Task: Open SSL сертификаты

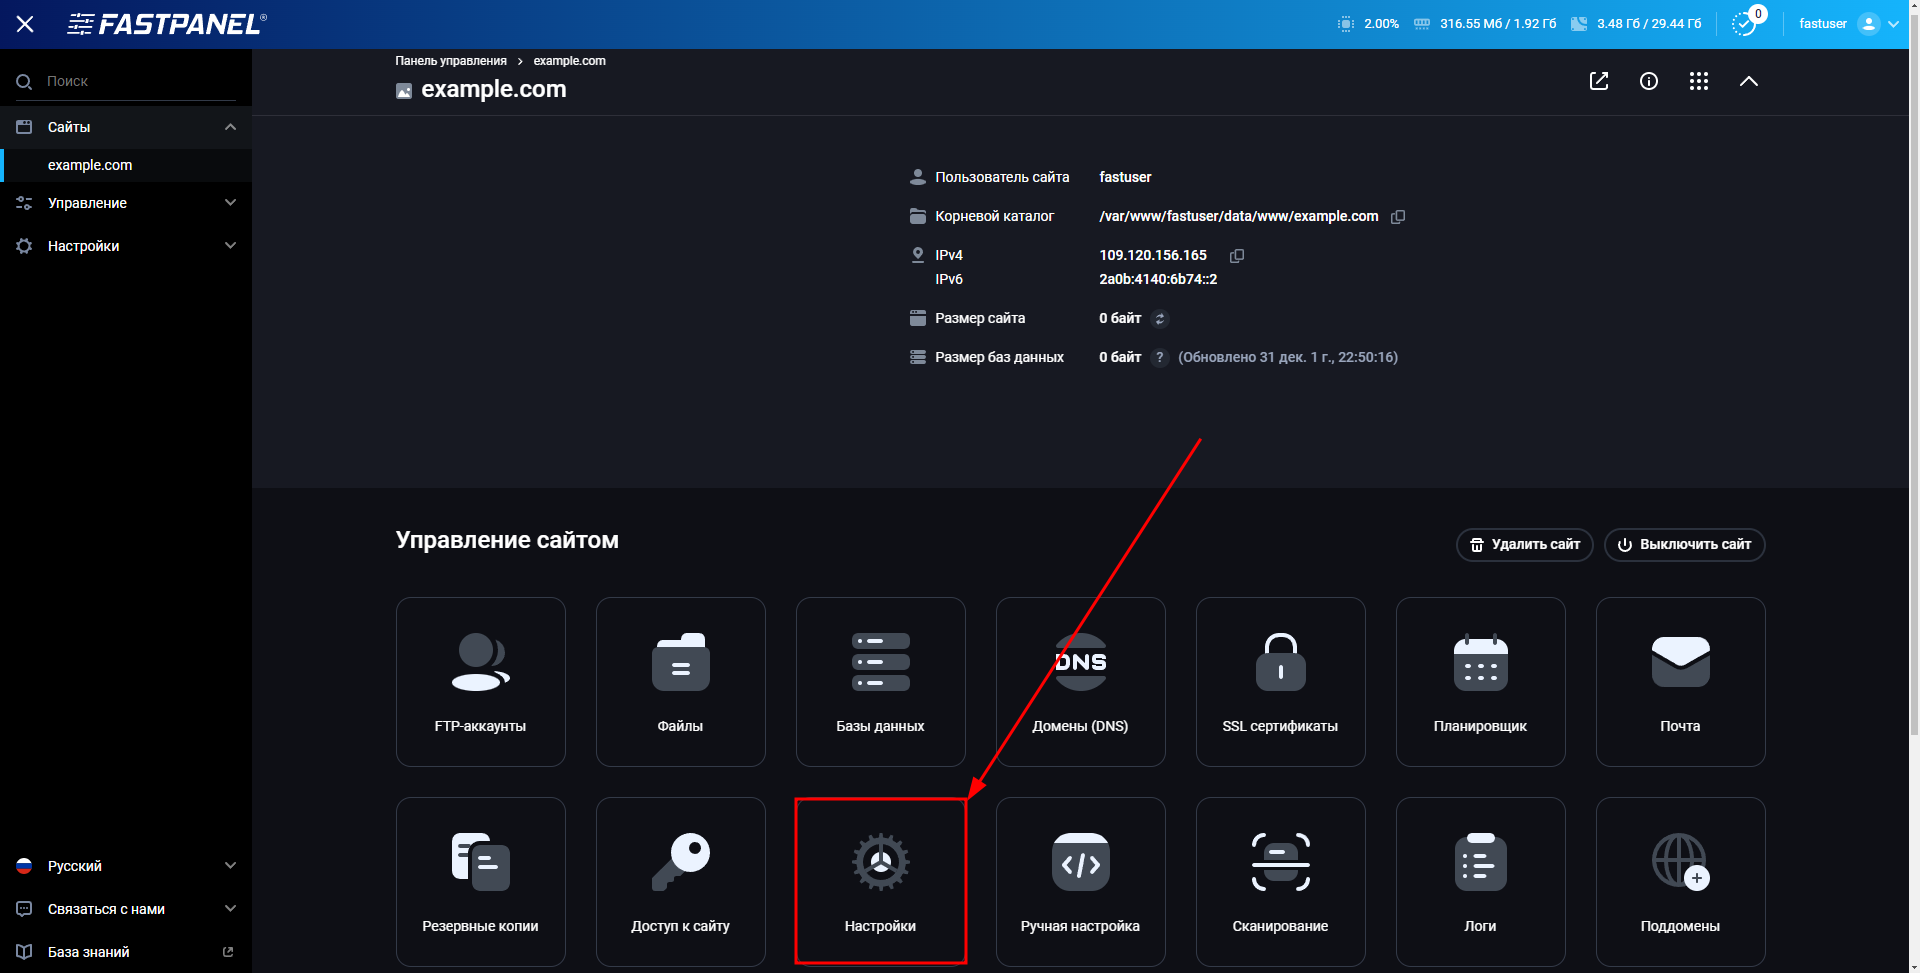Action: 1280,681
